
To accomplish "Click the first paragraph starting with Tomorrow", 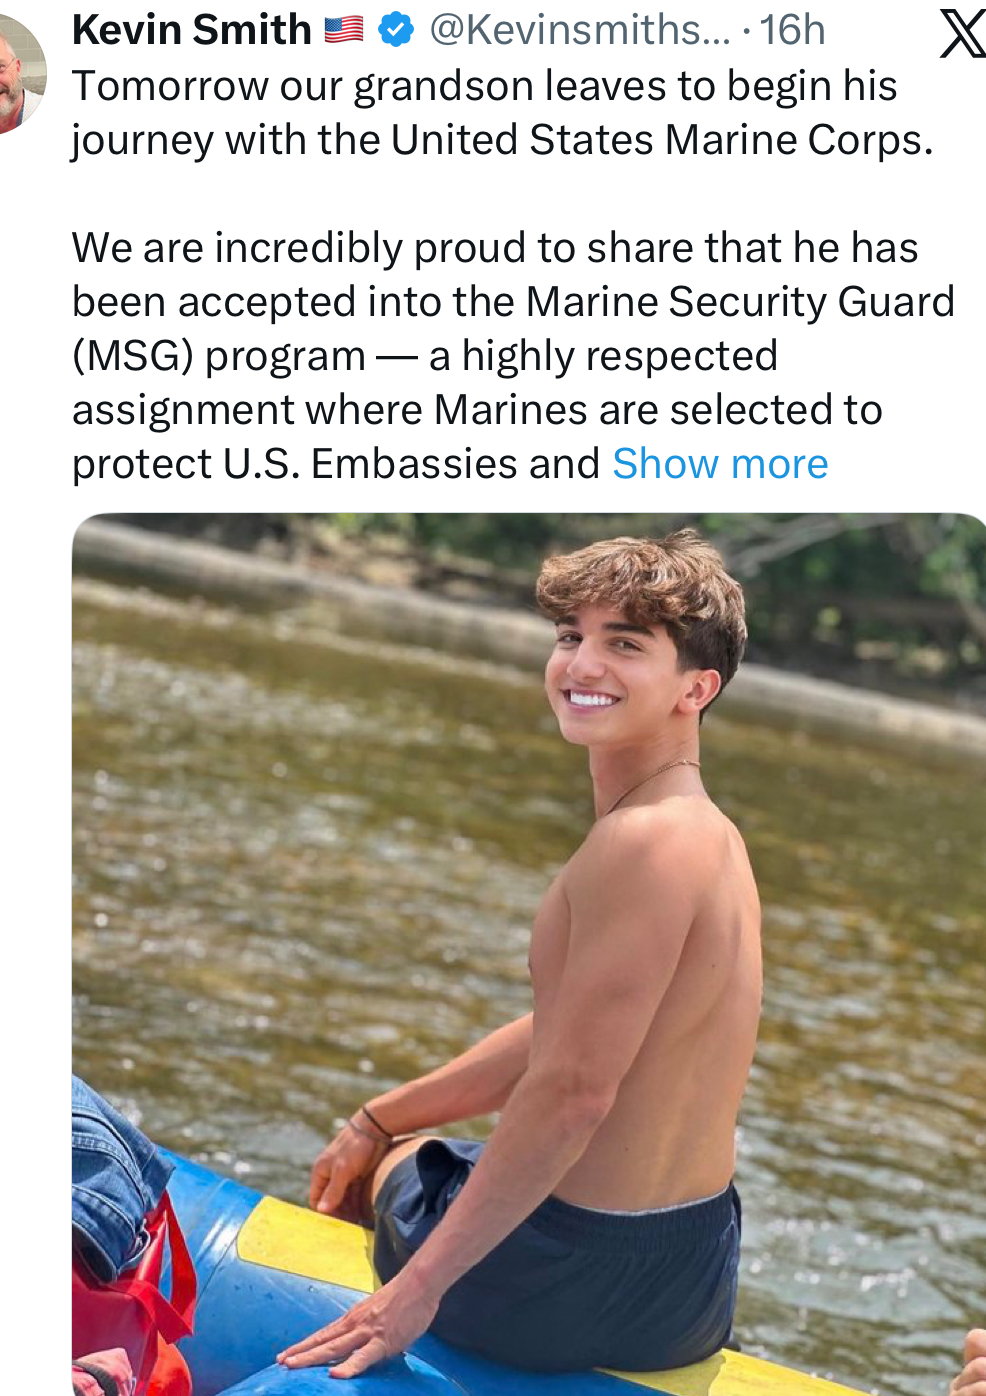I will pyautogui.click(x=500, y=113).
